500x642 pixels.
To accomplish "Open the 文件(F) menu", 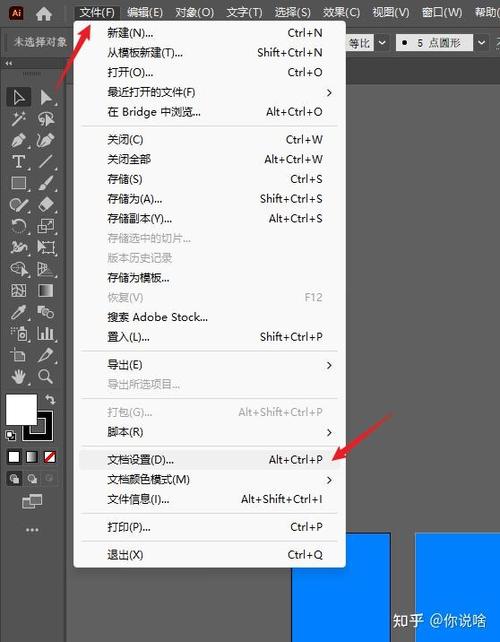I will coord(97,13).
